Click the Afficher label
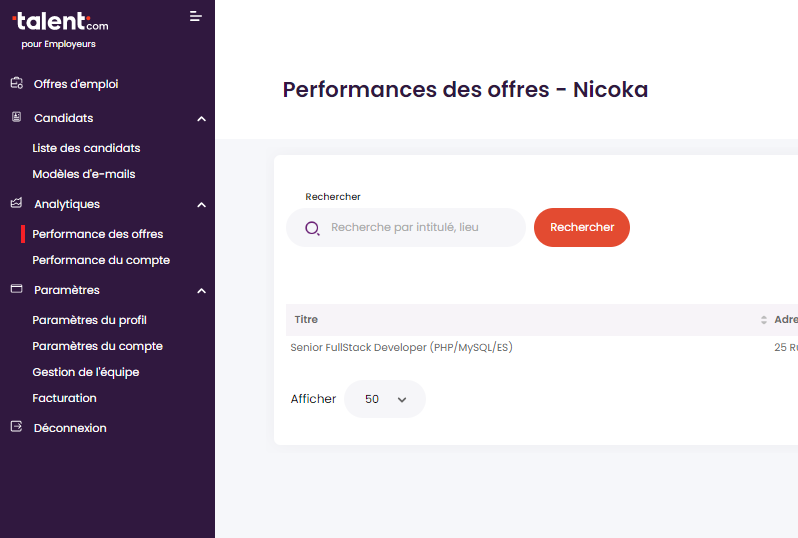The width and height of the screenshot is (798, 538). pos(313,399)
